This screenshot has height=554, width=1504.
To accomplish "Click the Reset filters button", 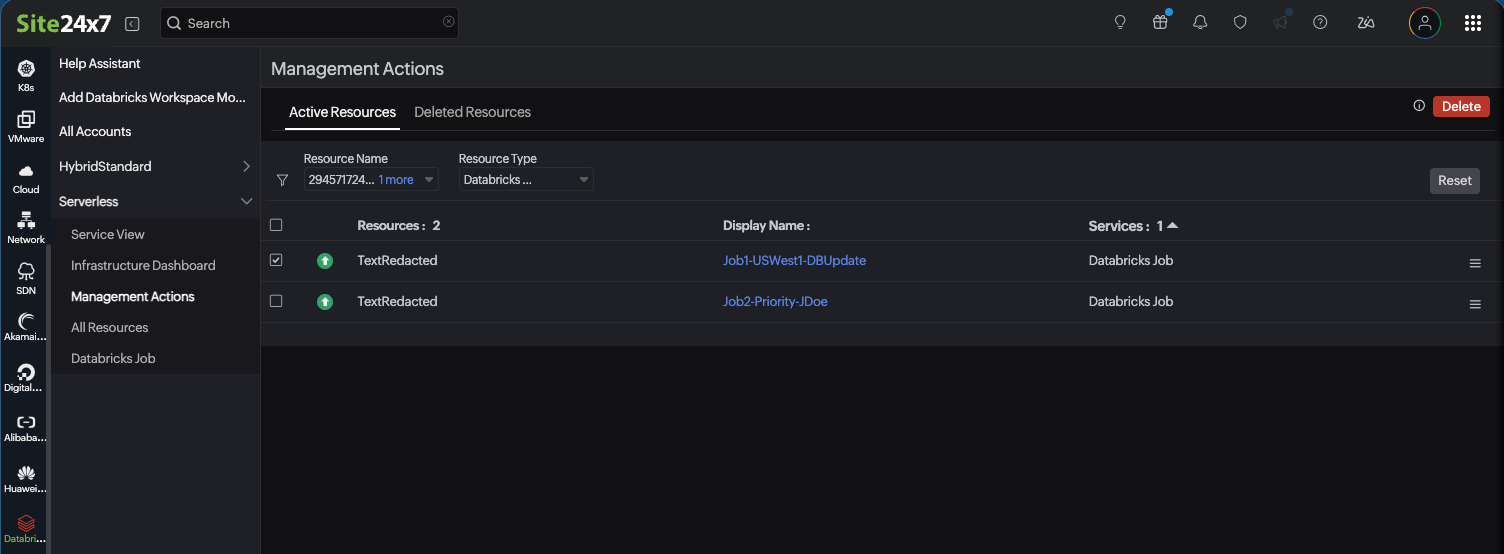I will (x=1455, y=180).
